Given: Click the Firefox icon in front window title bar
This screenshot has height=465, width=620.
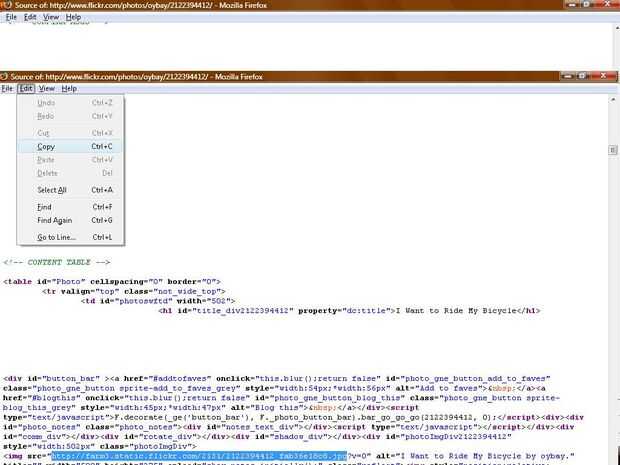Looking at the screenshot, I should 4,76.
